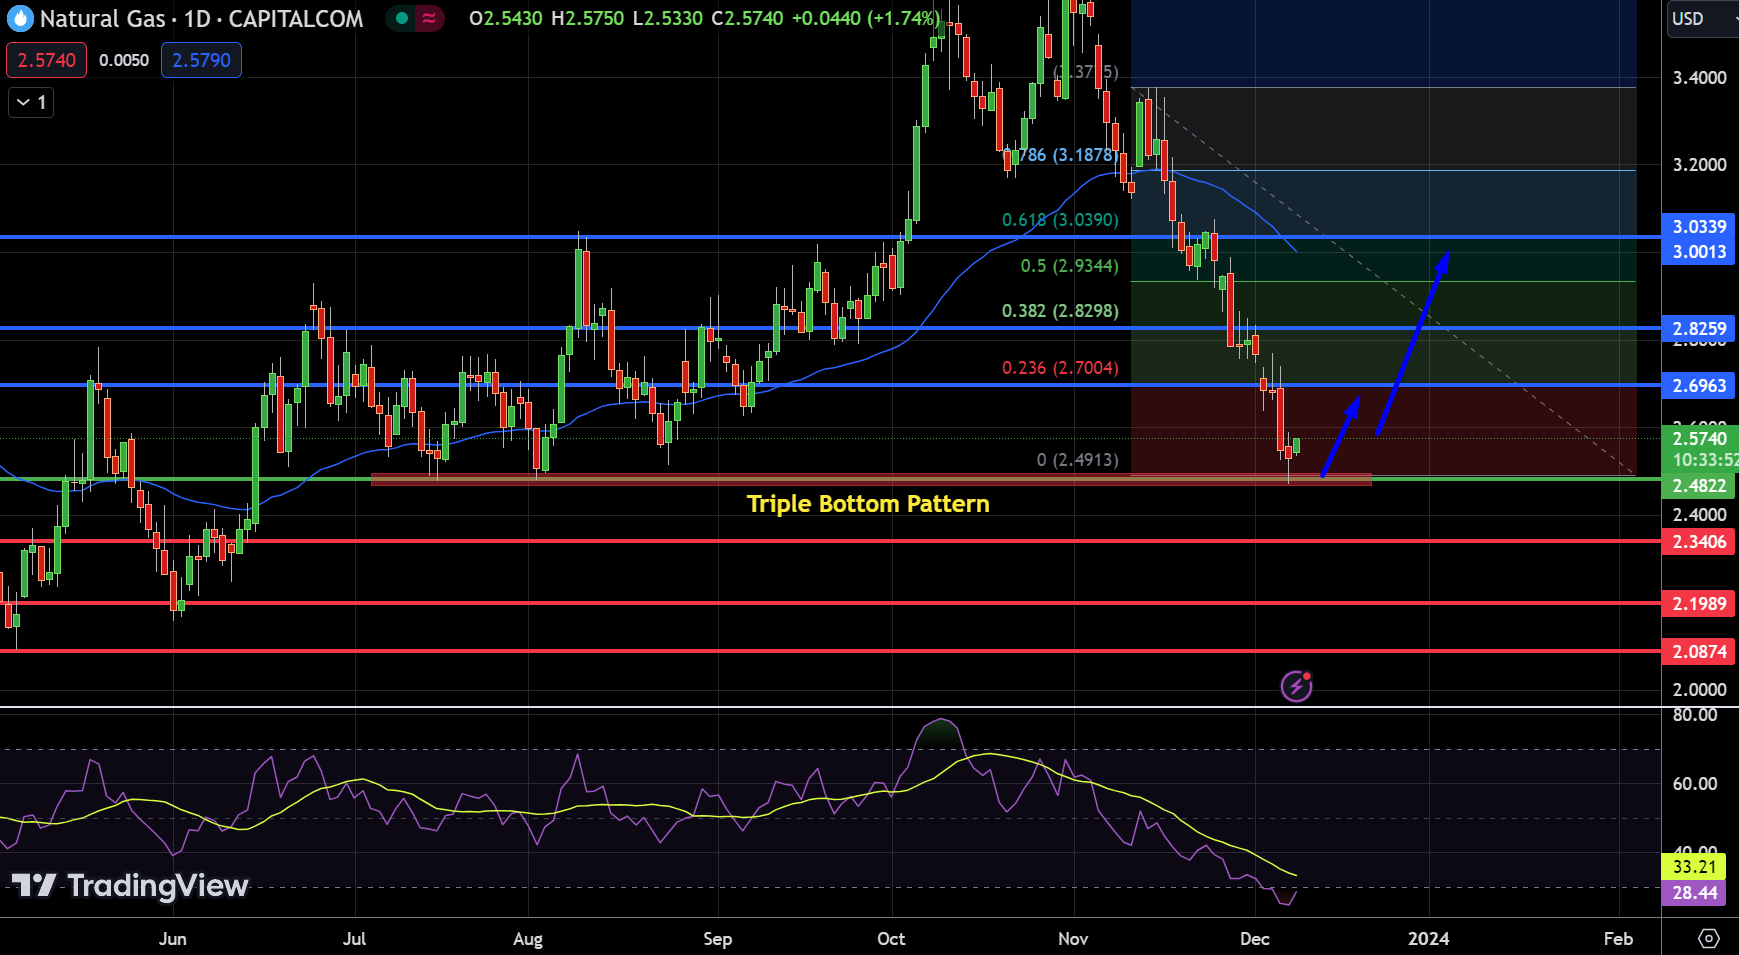Open the lightning bolt quick-action icon
This screenshot has width=1739, height=955.
tap(1297, 686)
